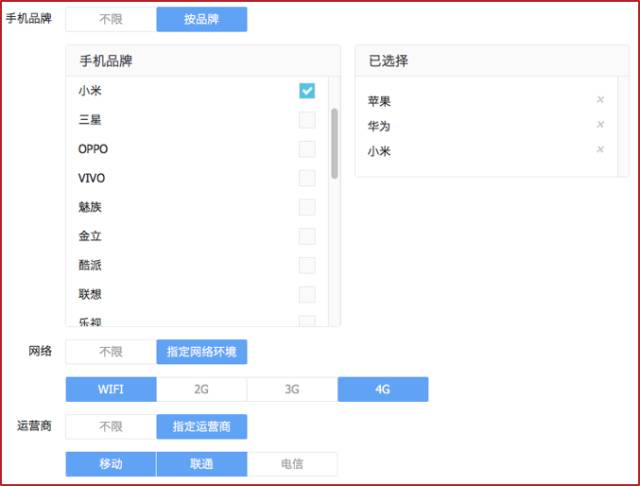
Task: Select the 魅族 brand checkbox
Action: point(307,207)
